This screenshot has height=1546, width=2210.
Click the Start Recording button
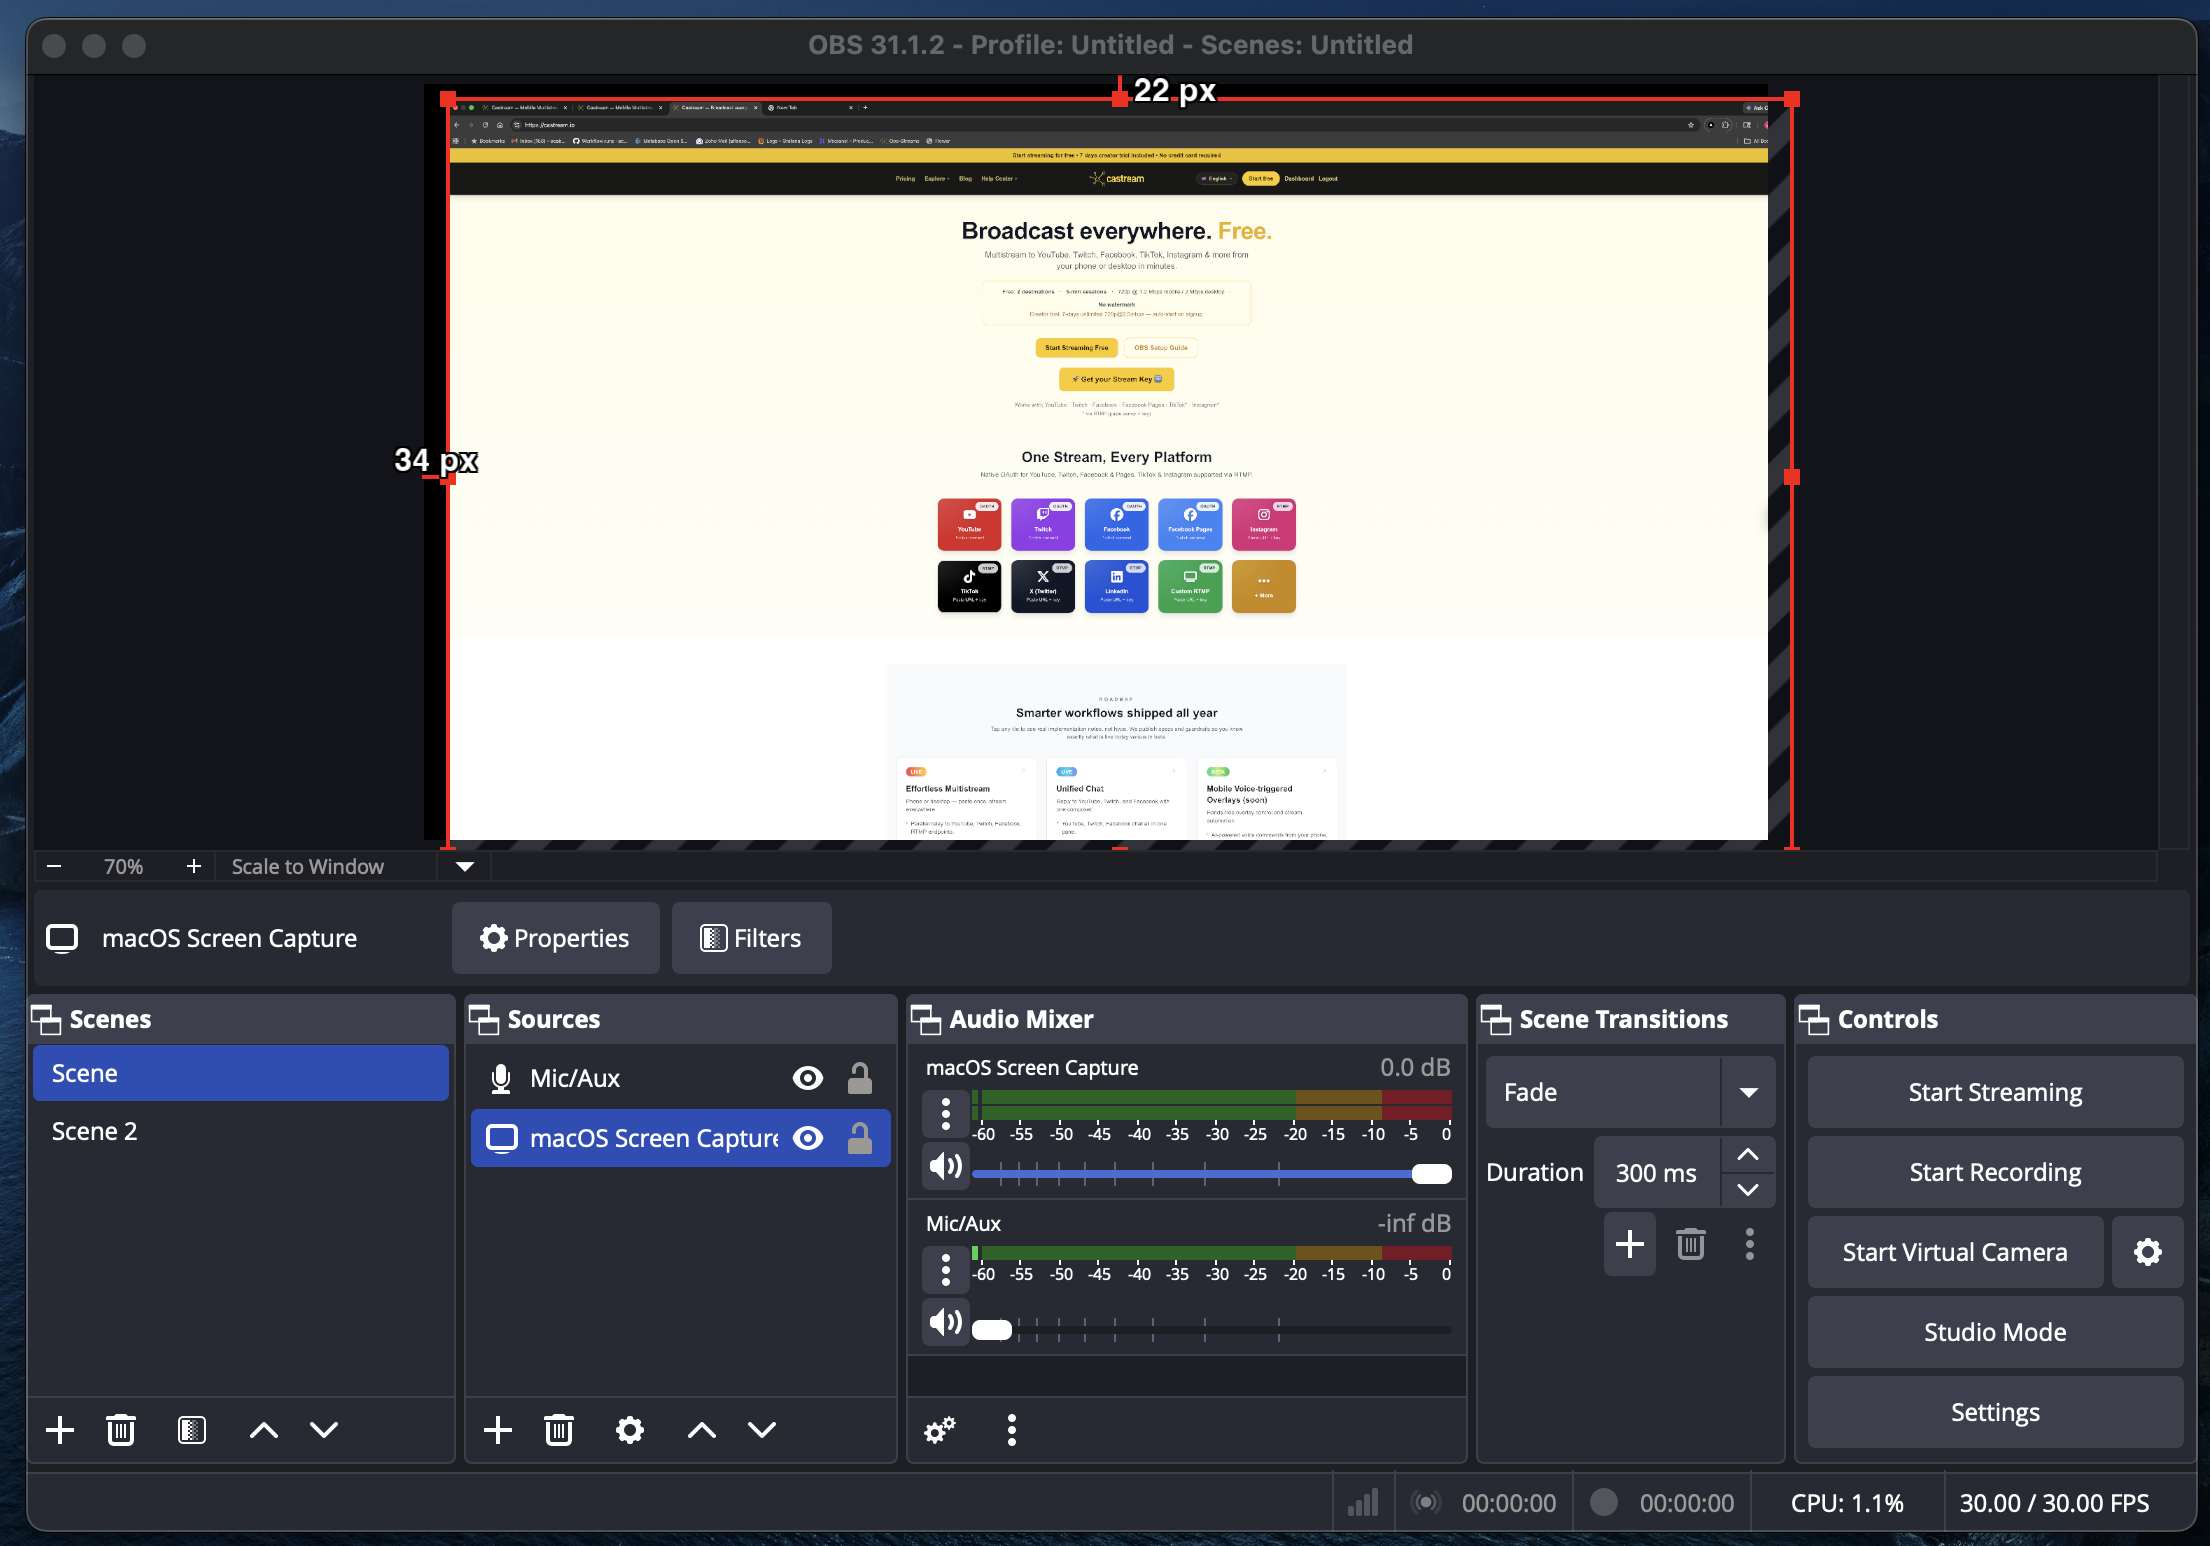tap(1994, 1172)
